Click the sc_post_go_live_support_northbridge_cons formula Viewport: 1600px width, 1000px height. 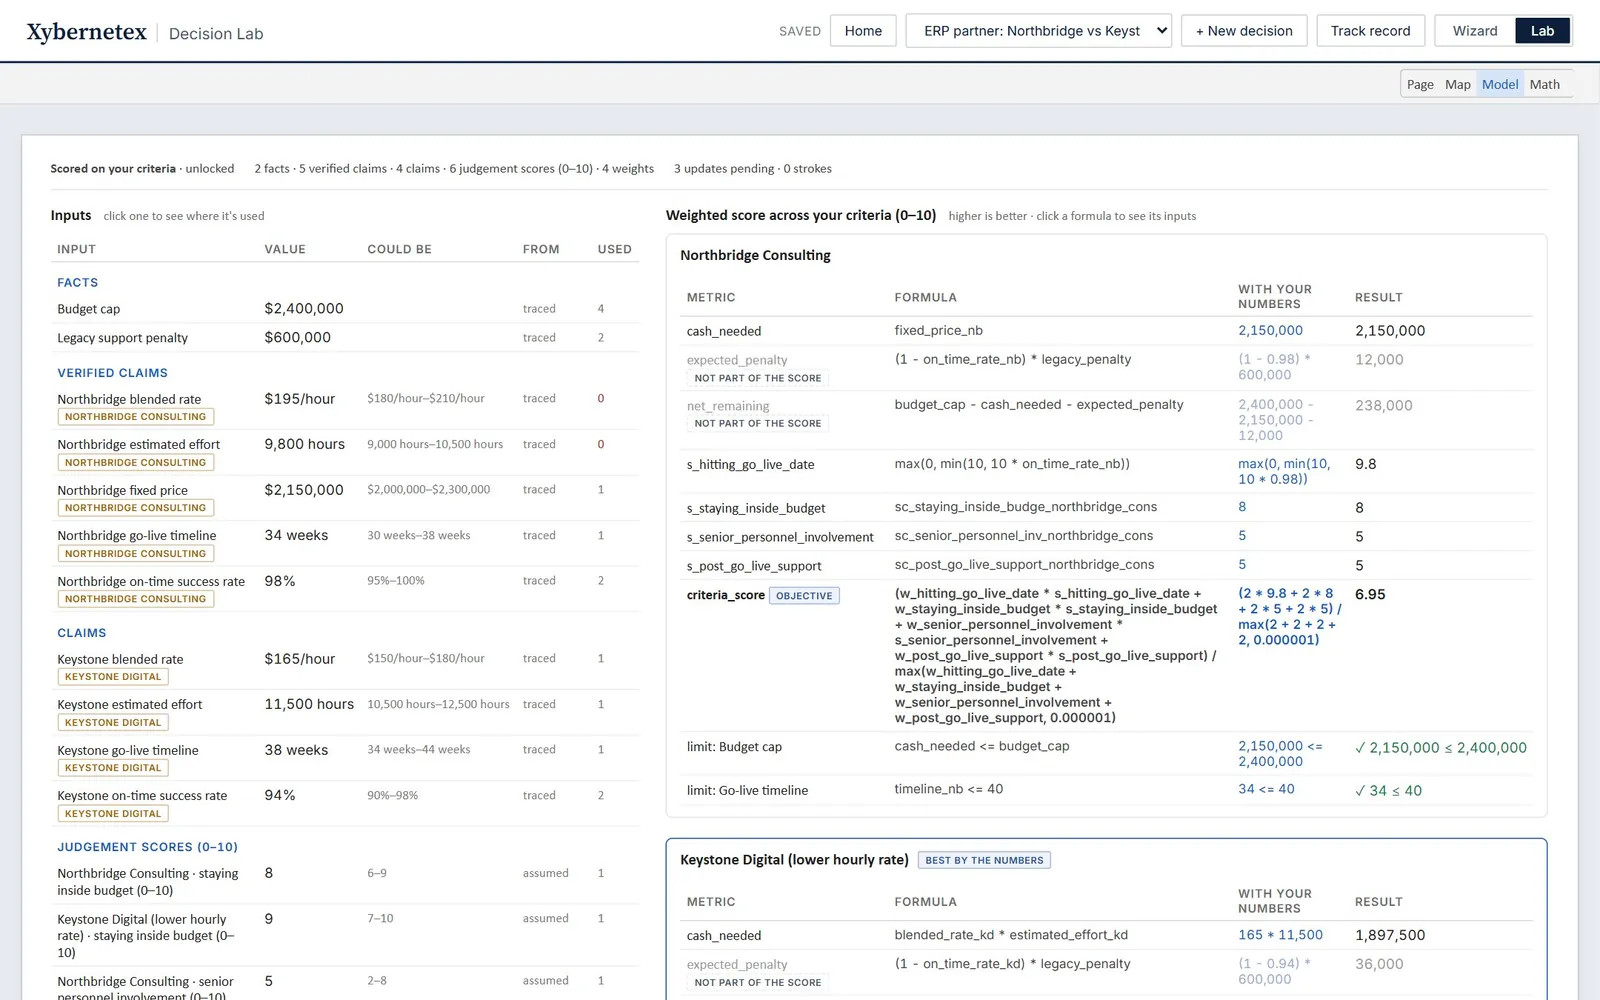coord(1024,564)
